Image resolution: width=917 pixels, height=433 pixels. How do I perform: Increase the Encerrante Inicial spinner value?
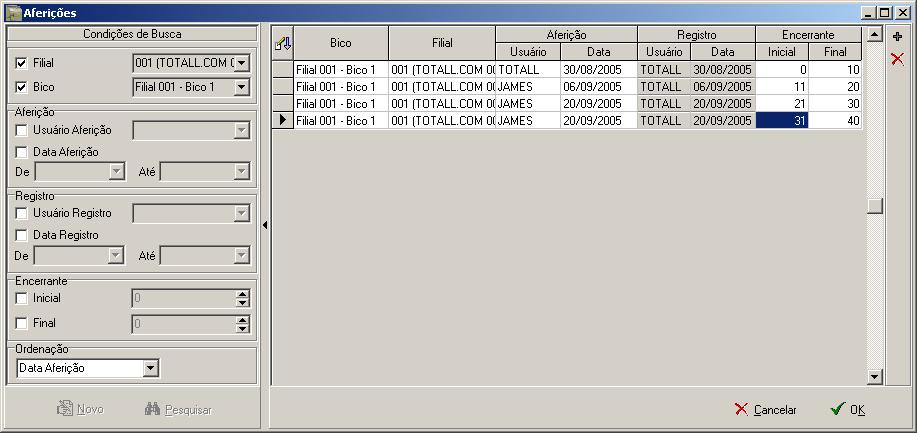[x=243, y=294]
